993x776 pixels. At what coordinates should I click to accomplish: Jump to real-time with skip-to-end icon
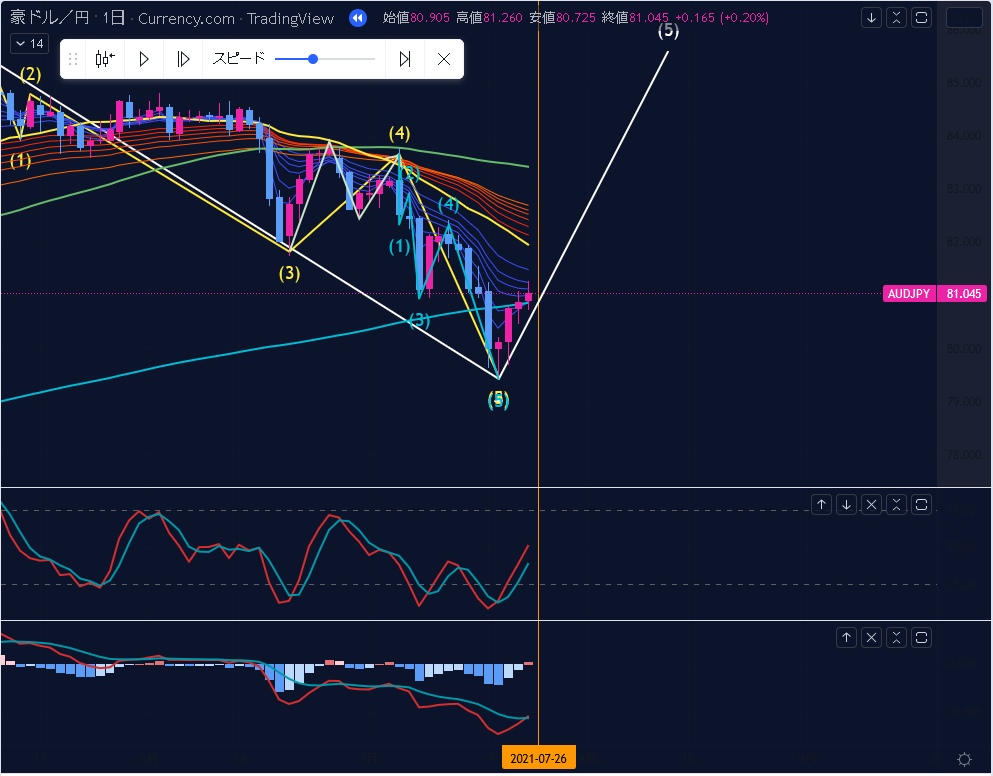[x=405, y=59]
